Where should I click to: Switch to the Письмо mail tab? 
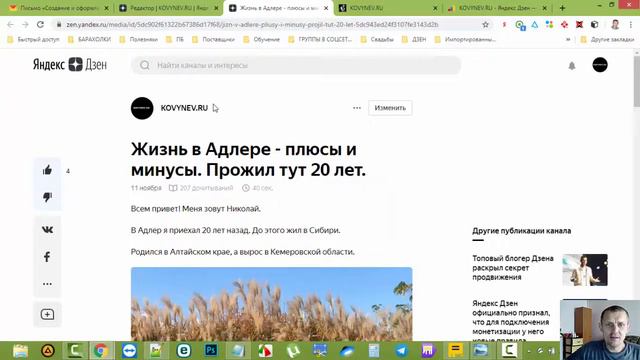click(x=59, y=8)
